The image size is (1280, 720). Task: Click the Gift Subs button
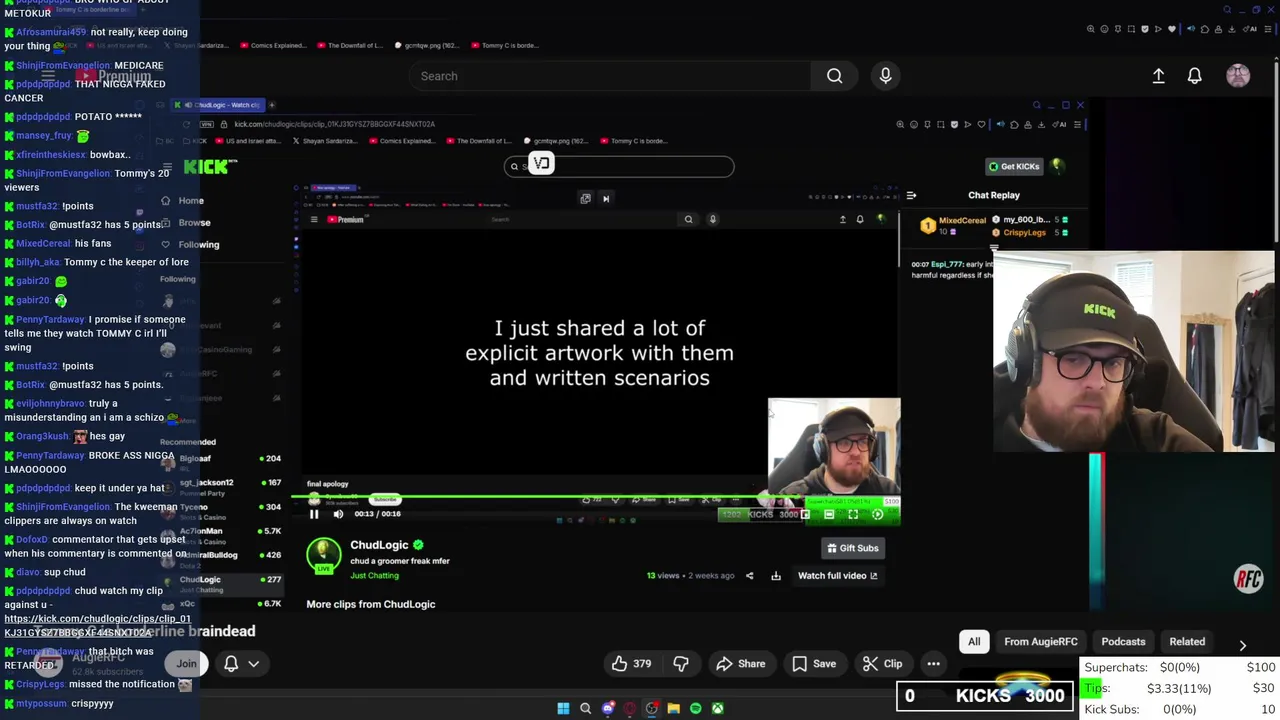coord(852,548)
